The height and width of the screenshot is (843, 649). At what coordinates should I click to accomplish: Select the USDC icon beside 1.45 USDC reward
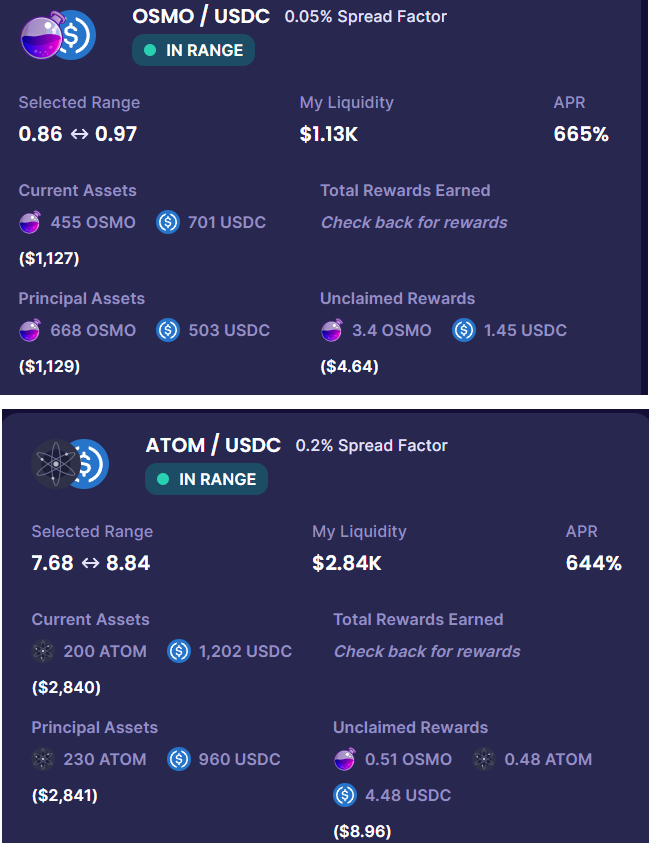tap(464, 330)
